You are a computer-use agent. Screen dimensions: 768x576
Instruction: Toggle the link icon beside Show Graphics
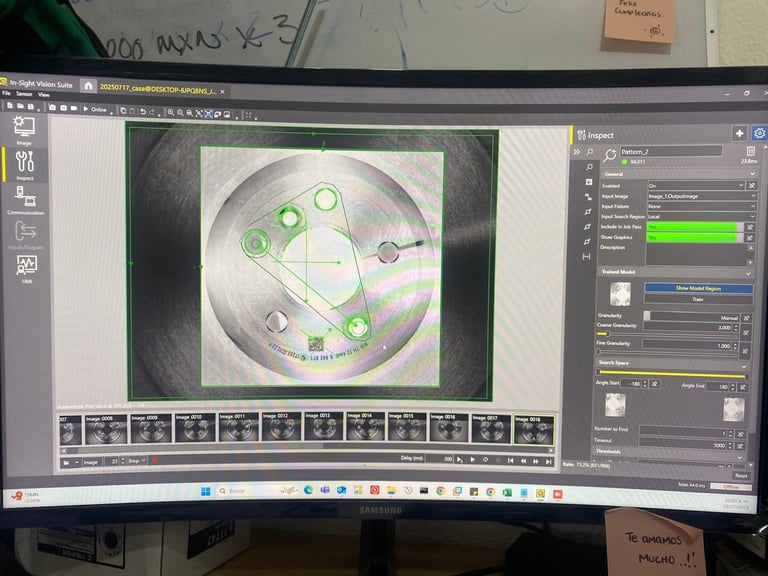pyautogui.click(x=749, y=238)
